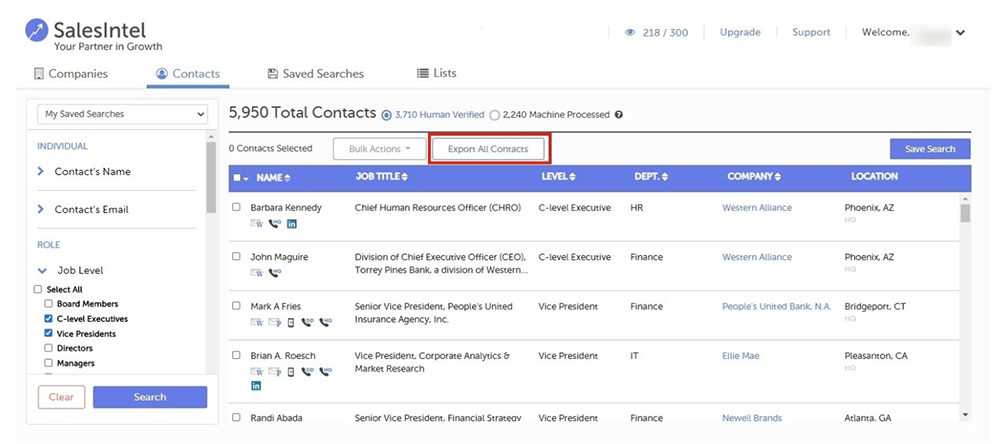
Task: Sort by JOB TITLE column arrows
Action: pos(404,177)
